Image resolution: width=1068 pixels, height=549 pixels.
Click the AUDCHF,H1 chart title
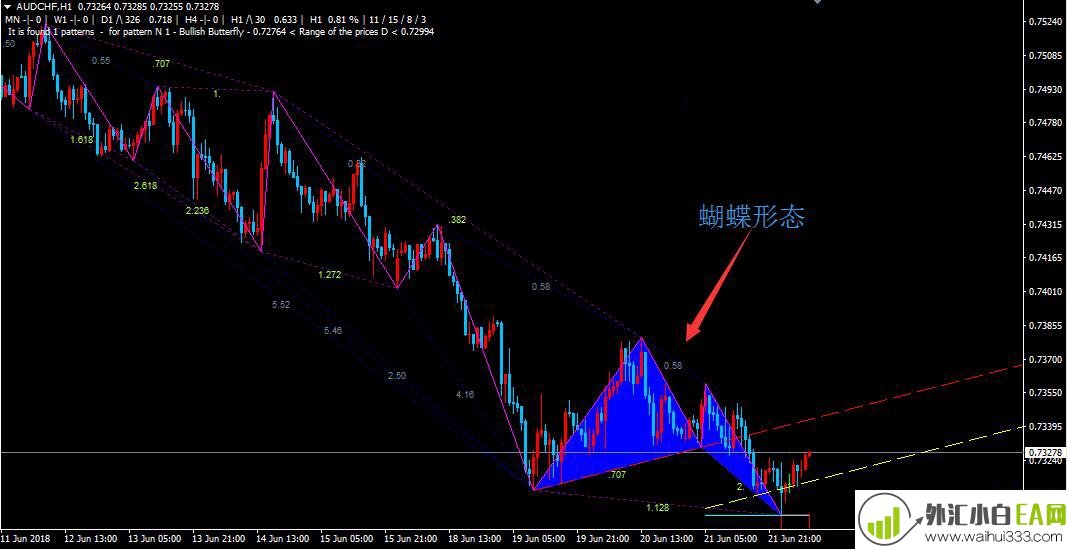click(x=44, y=7)
